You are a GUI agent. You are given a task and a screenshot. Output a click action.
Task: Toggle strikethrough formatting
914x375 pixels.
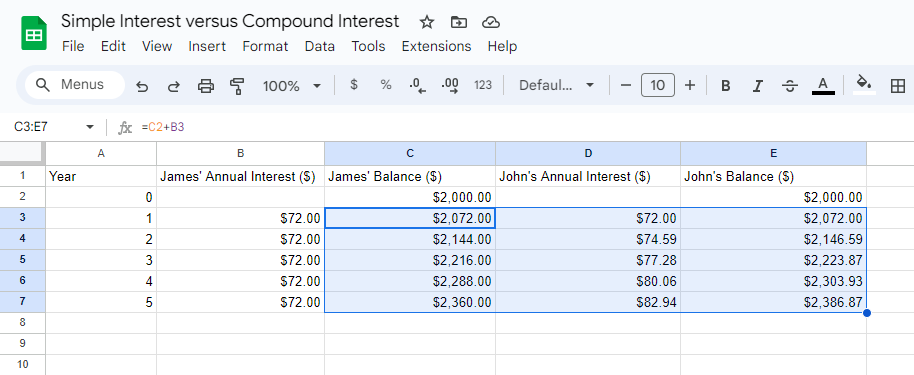point(790,86)
